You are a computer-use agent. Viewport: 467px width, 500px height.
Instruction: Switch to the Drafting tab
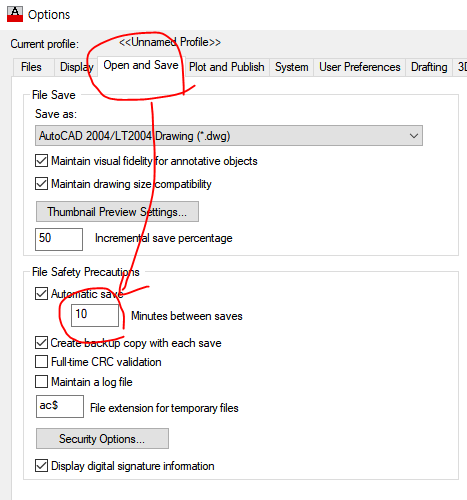click(x=429, y=67)
